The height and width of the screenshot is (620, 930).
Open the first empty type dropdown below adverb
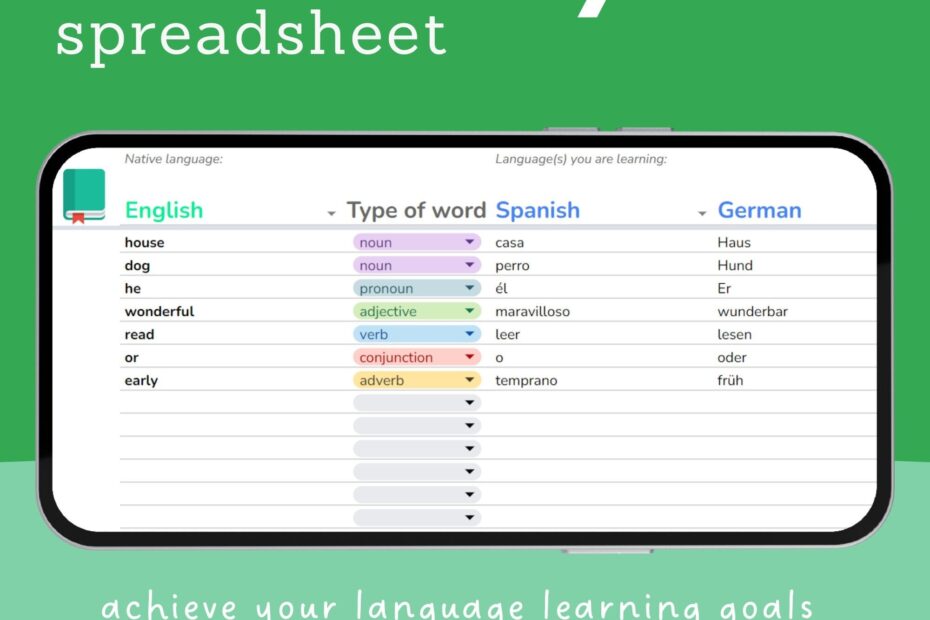pyautogui.click(x=417, y=403)
